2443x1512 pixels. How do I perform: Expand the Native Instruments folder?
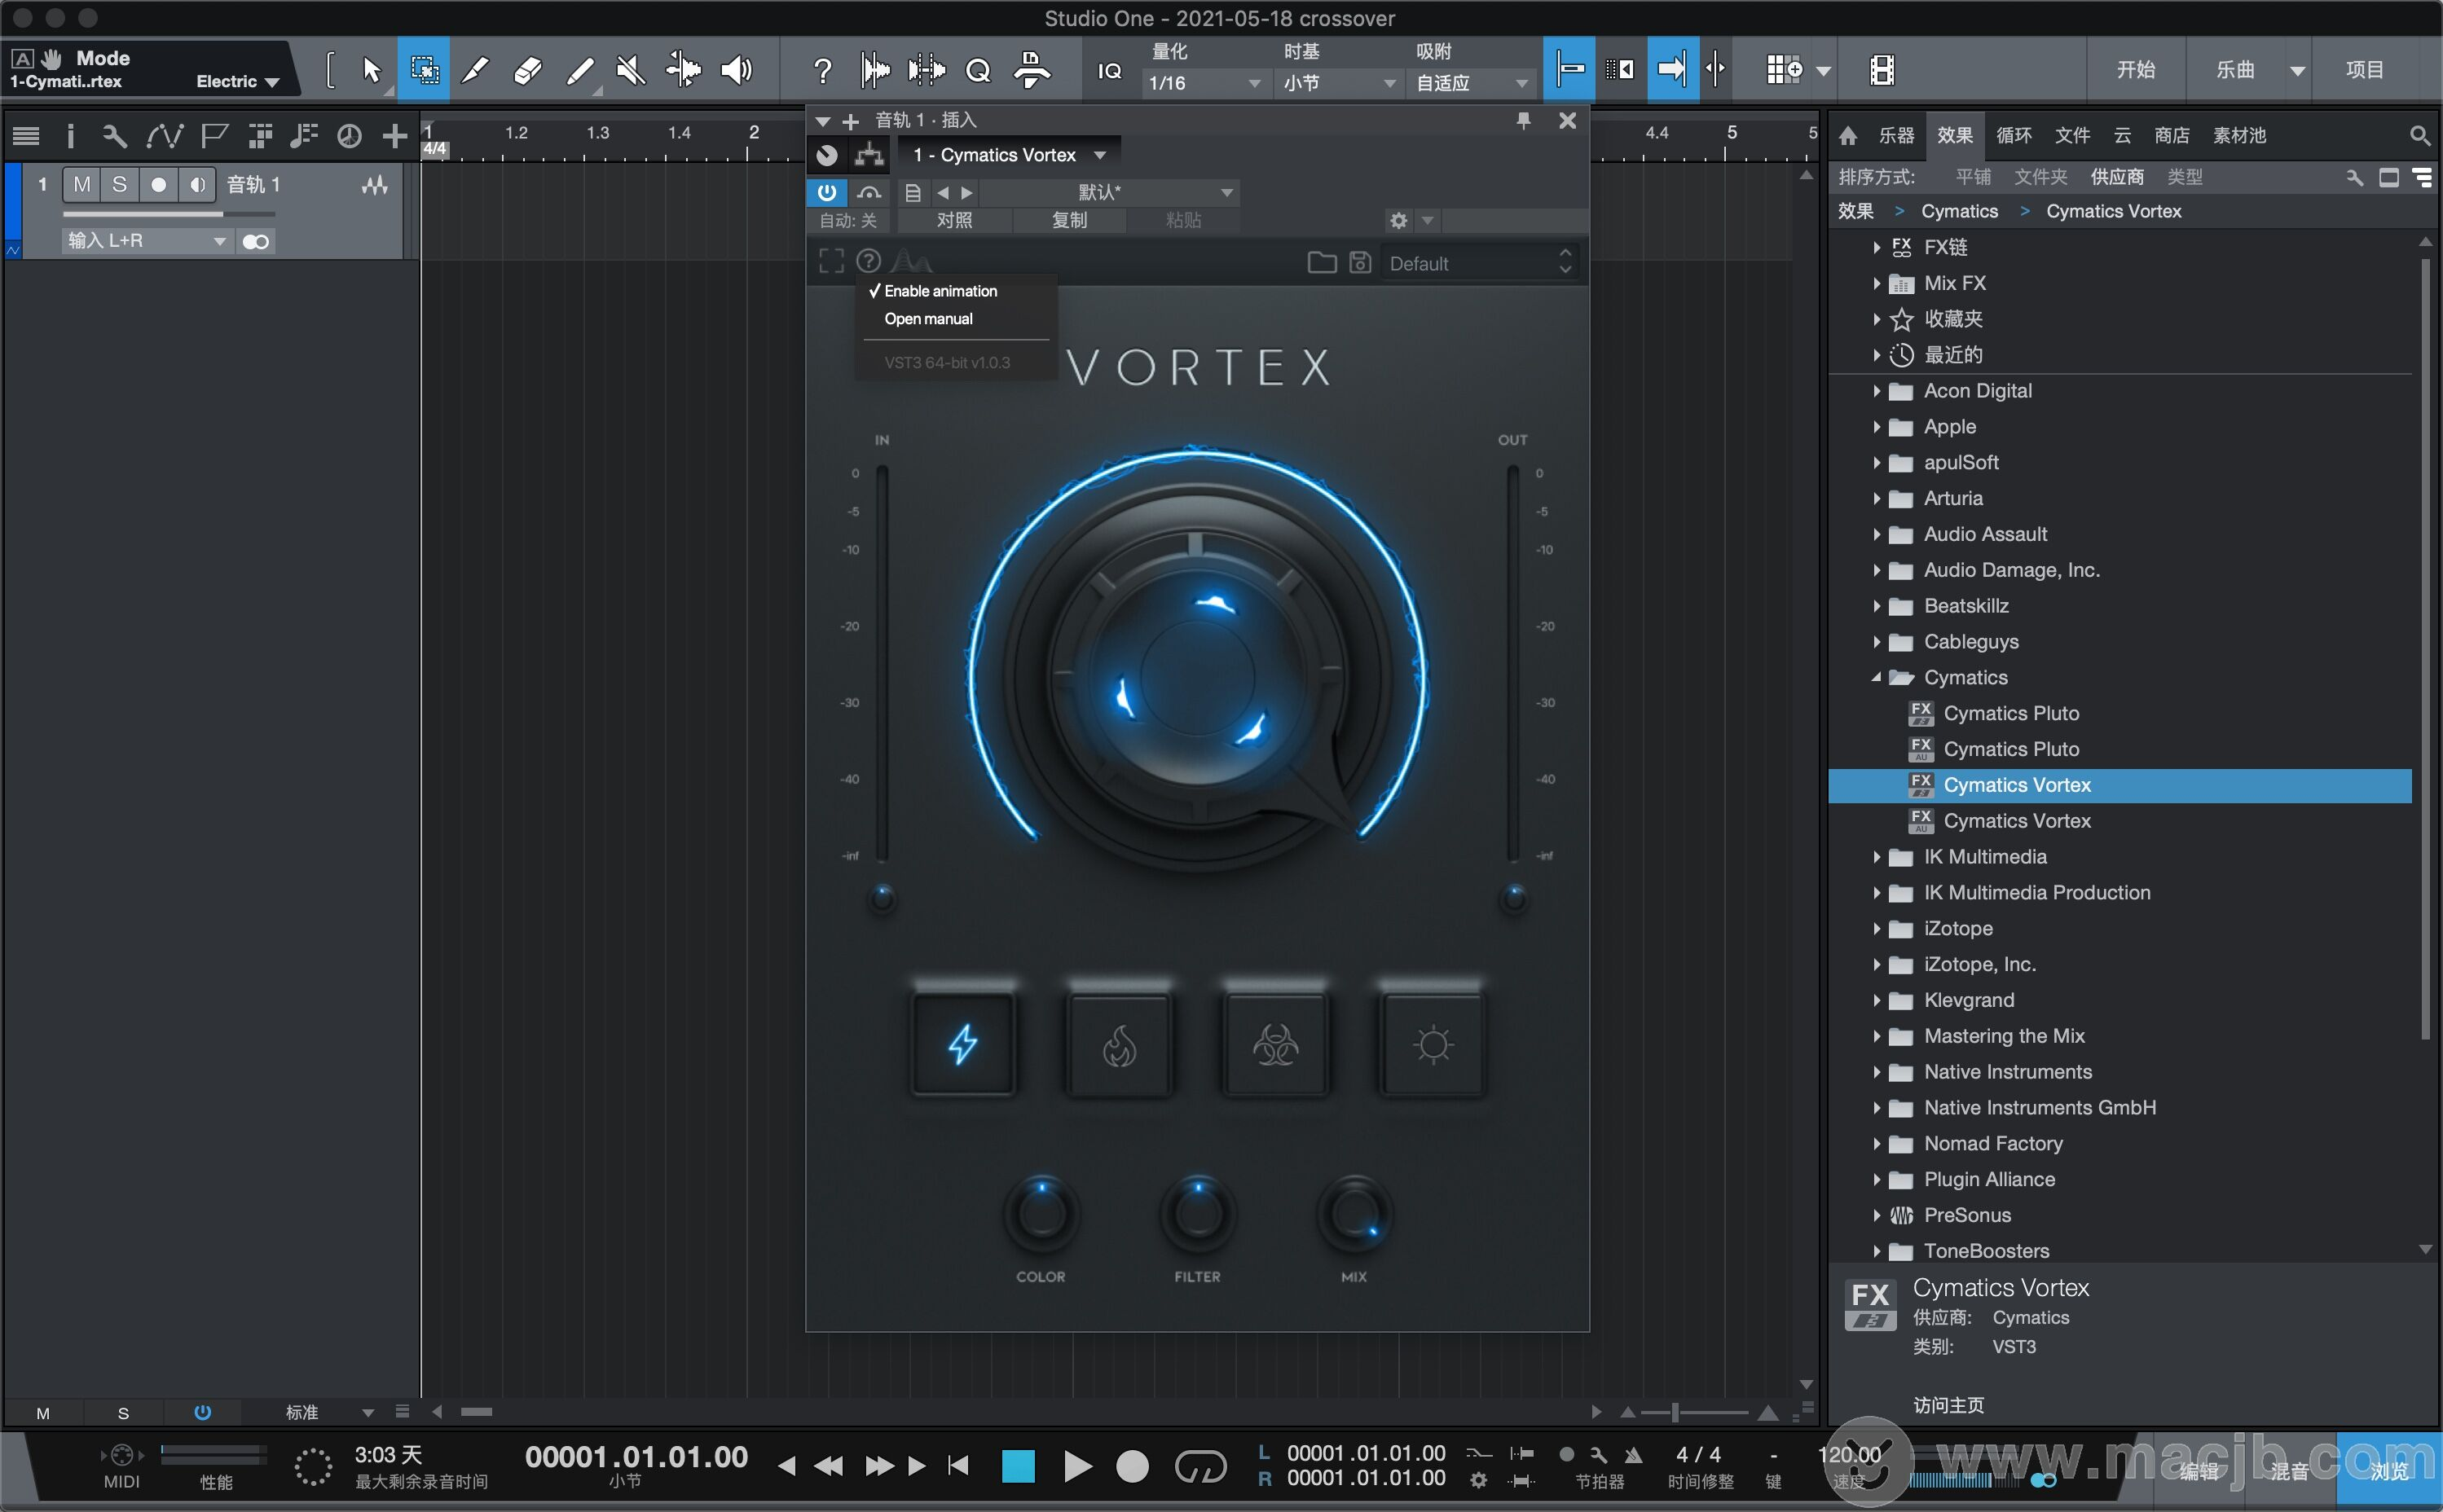[1876, 1072]
